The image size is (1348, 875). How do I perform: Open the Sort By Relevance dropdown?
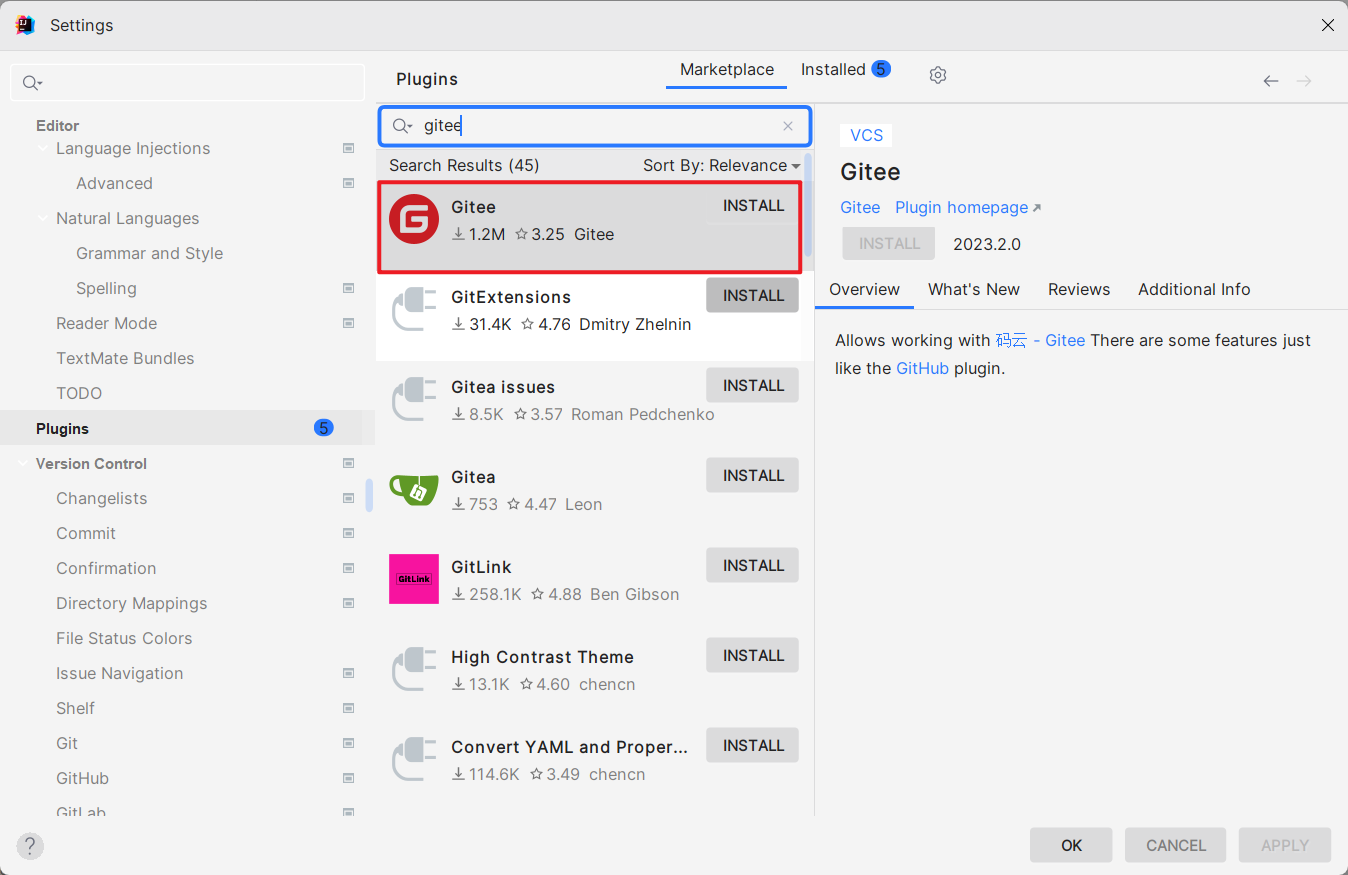point(721,165)
